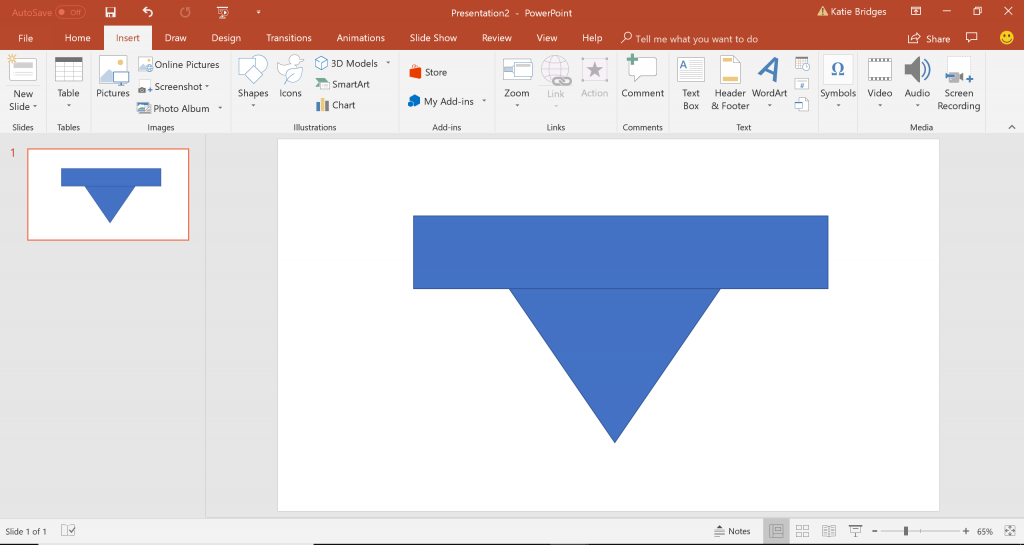Image resolution: width=1024 pixels, height=545 pixels.
Task: Switch to the Transitions tab
Action: [x=289, y=38]
